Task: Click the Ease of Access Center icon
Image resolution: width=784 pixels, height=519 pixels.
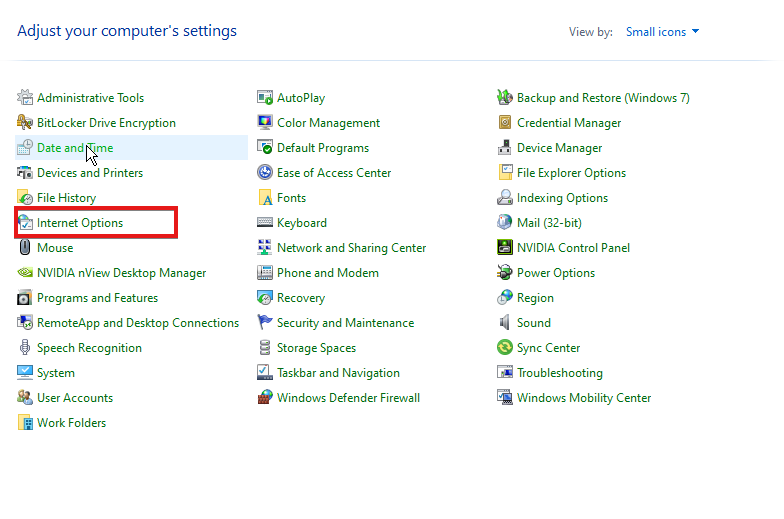Action: (264, 172)
